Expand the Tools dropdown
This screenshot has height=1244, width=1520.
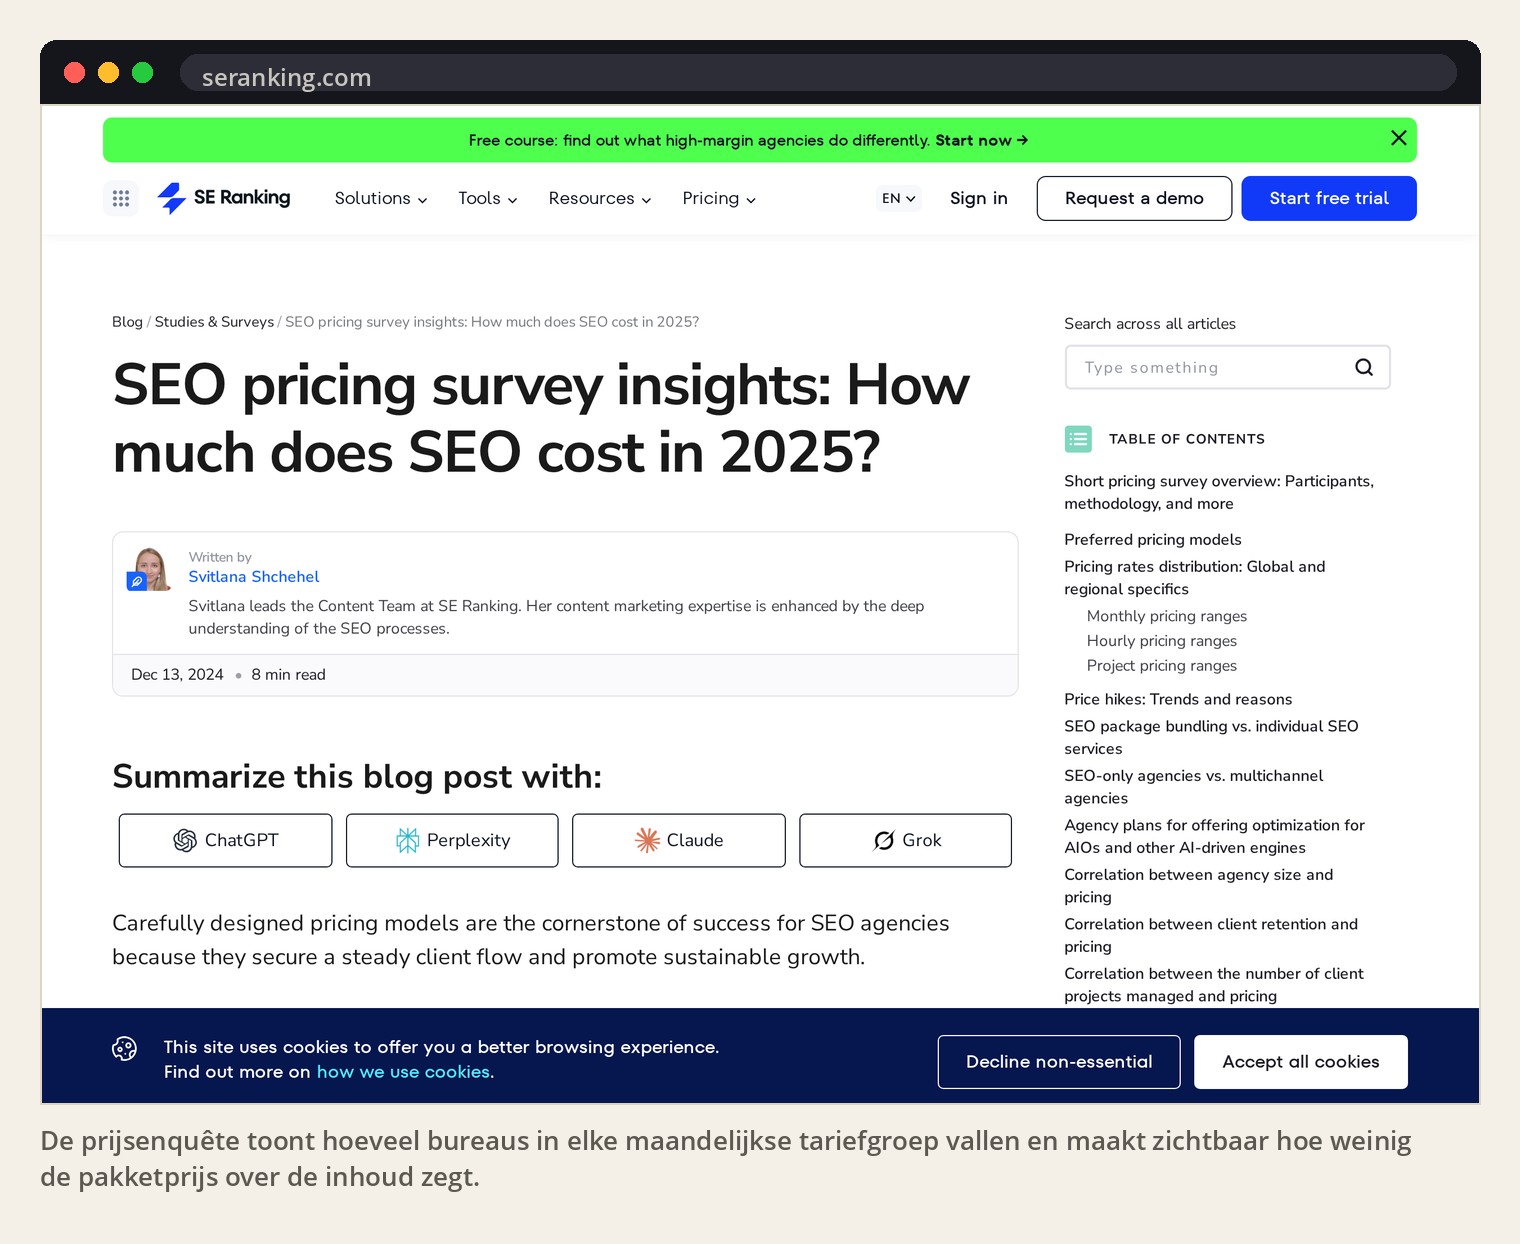pos(488,198)
